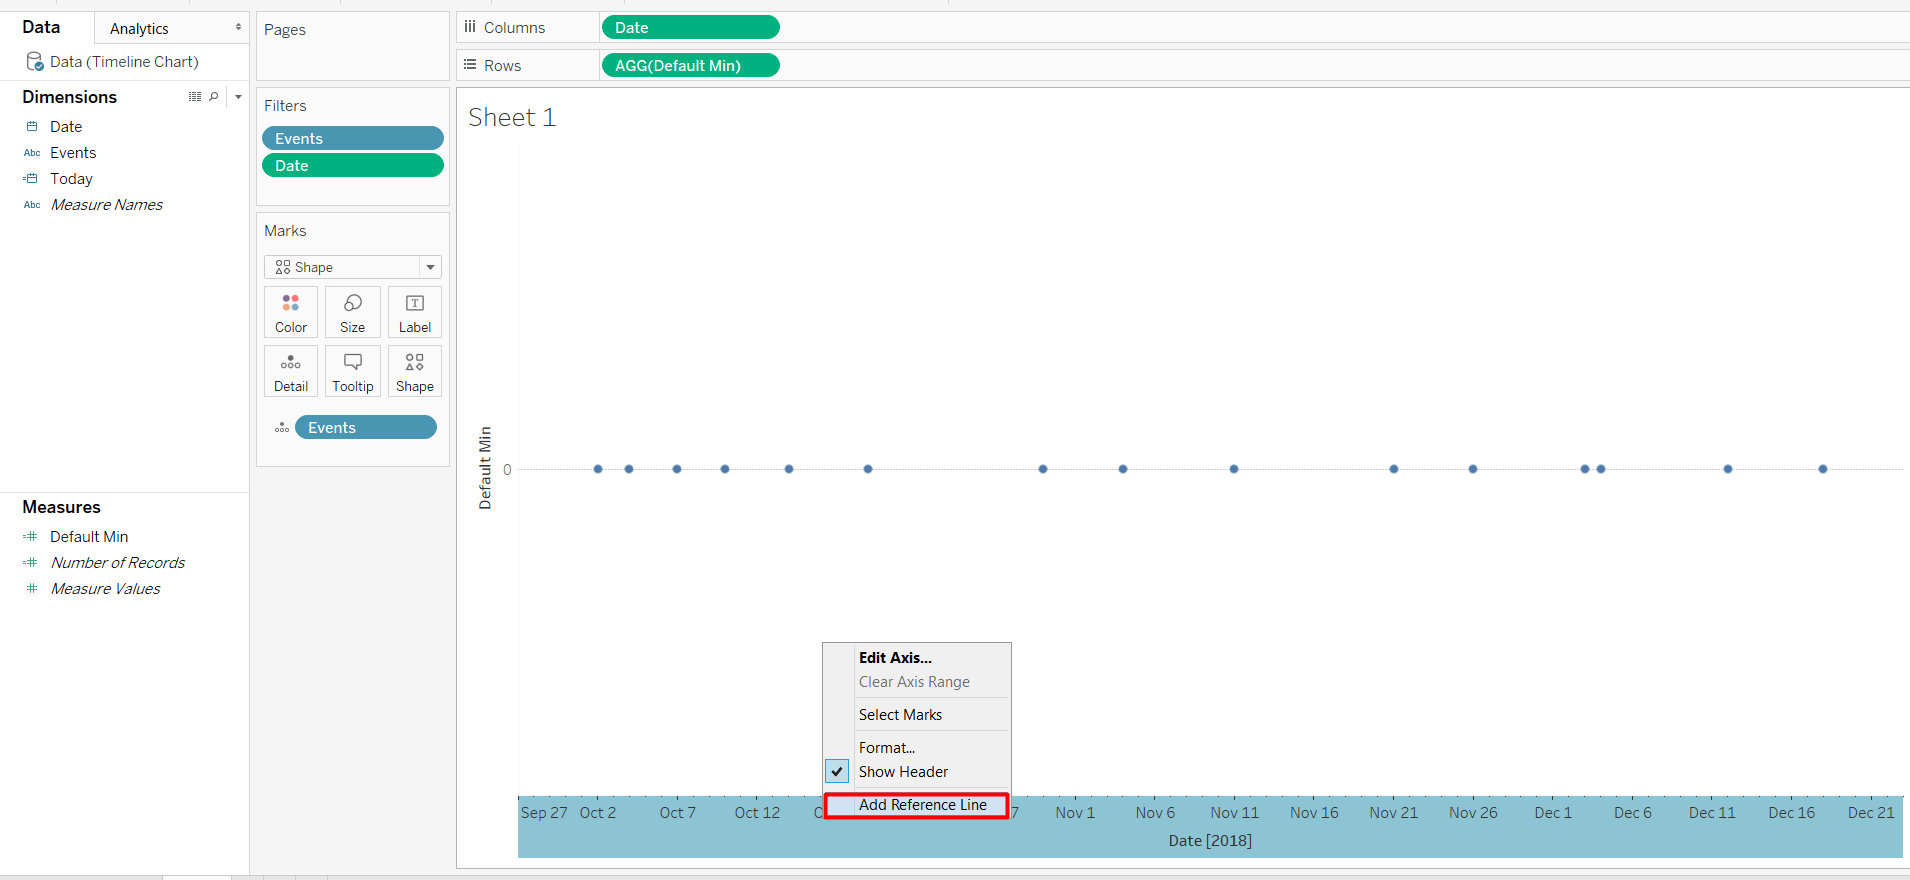Screen dimensions: 1910x880
Task: Click the Abc icon beside Events dimension
Action: [x=32, y=153]
